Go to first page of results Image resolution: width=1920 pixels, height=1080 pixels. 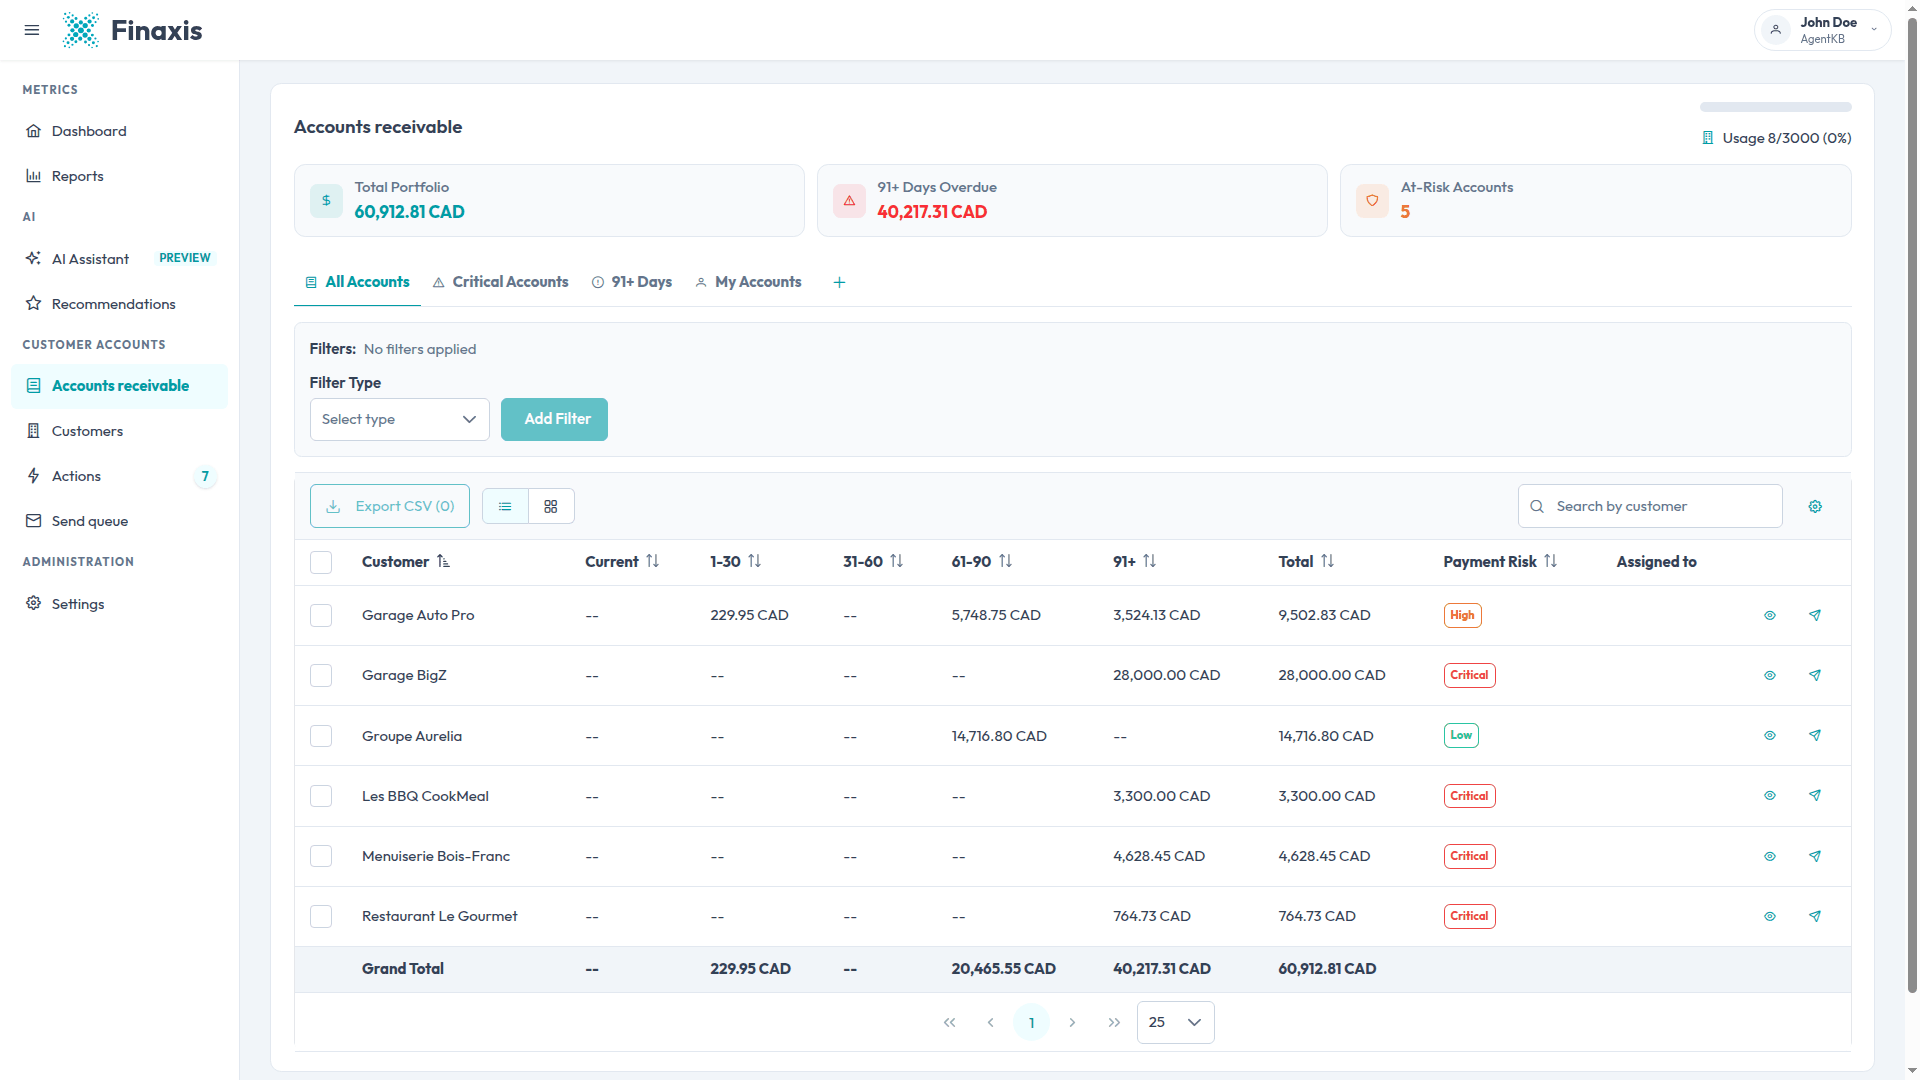pyautogui.click(x=949, y=1023)
